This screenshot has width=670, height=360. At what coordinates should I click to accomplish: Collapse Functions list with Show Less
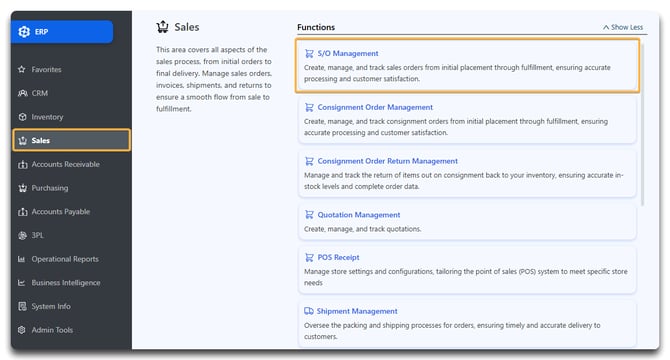pyautogui.click(x=623, y=27)
